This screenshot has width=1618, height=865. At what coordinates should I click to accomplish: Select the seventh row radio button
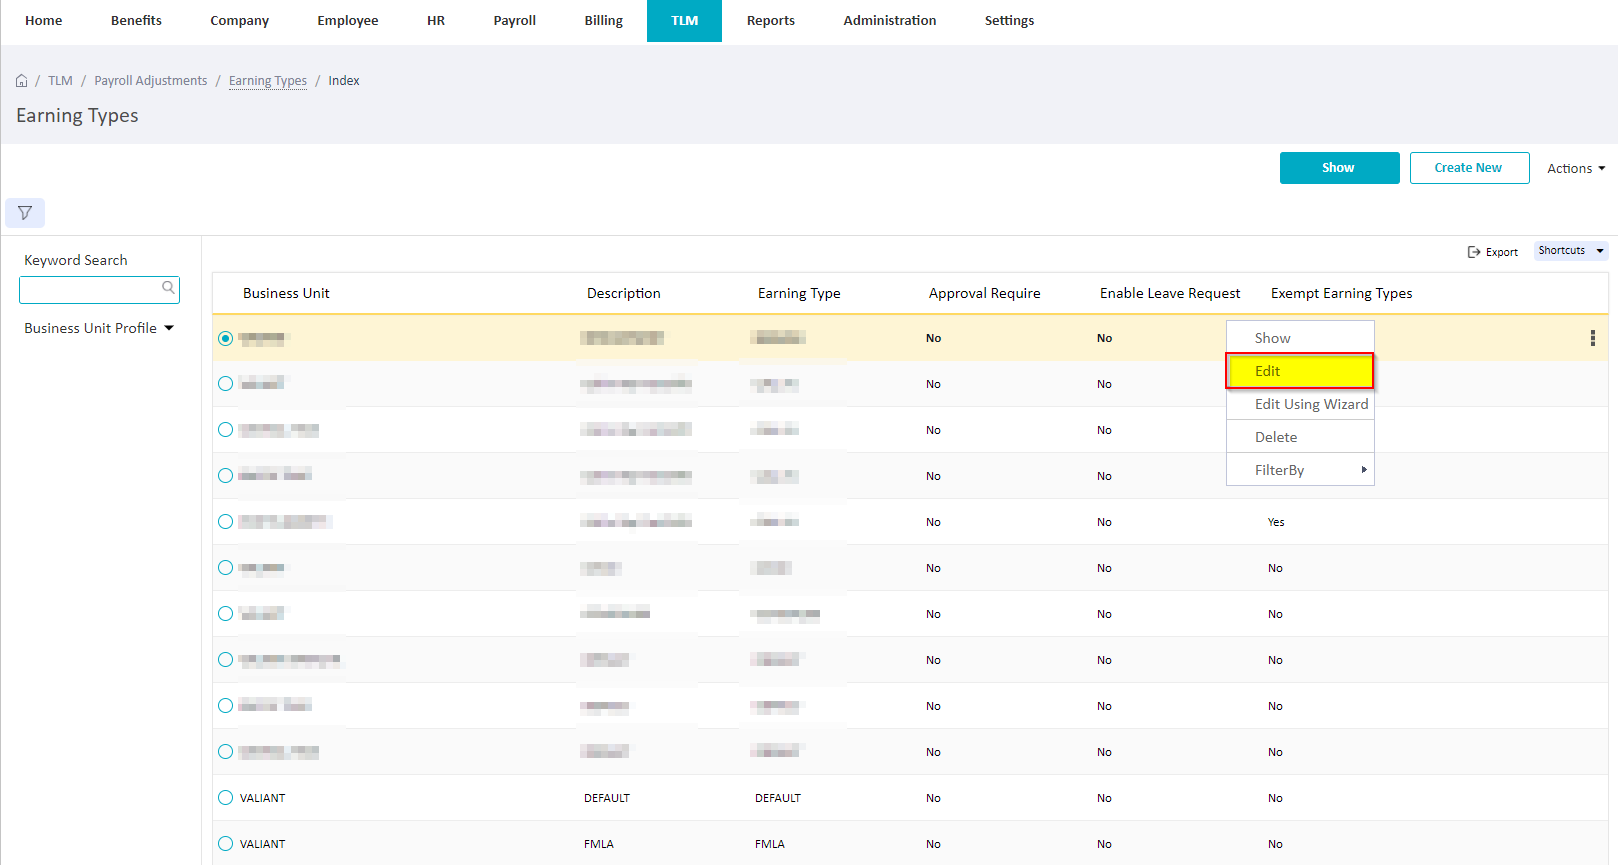coord(225,614)
